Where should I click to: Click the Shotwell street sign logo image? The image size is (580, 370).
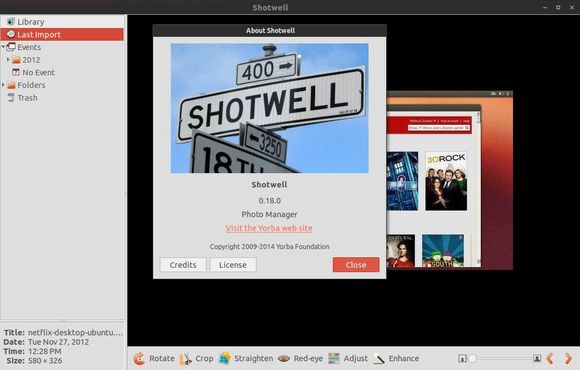[x=269, y=108]
